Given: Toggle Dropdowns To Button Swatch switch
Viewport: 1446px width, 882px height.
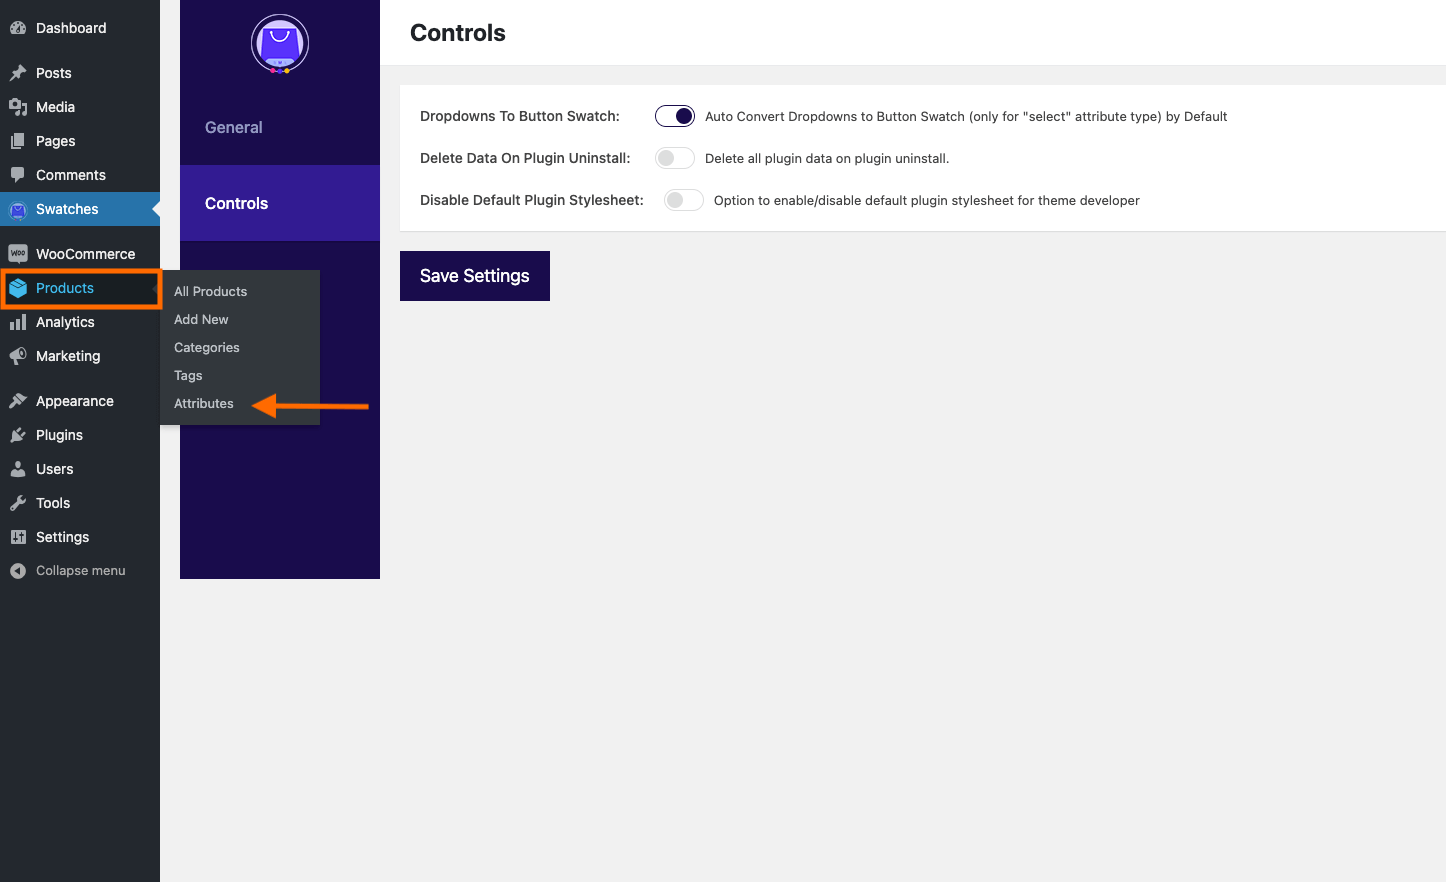Looking at the screenshot, I should [x=675, y=116].
